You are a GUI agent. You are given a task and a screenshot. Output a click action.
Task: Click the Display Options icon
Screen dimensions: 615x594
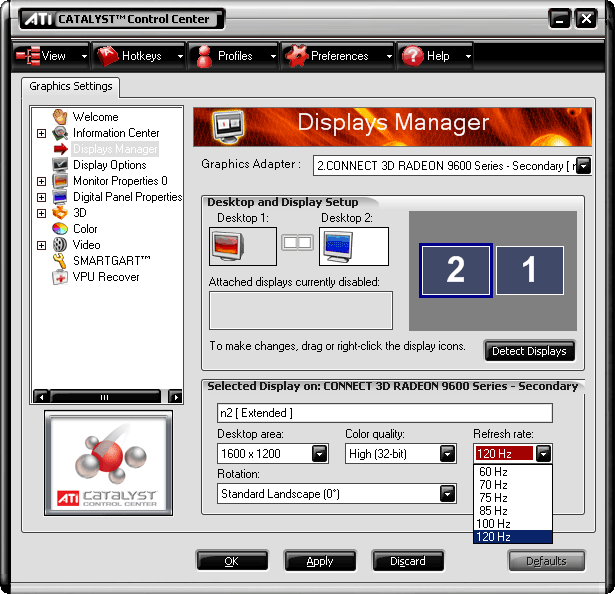[60, 165]
